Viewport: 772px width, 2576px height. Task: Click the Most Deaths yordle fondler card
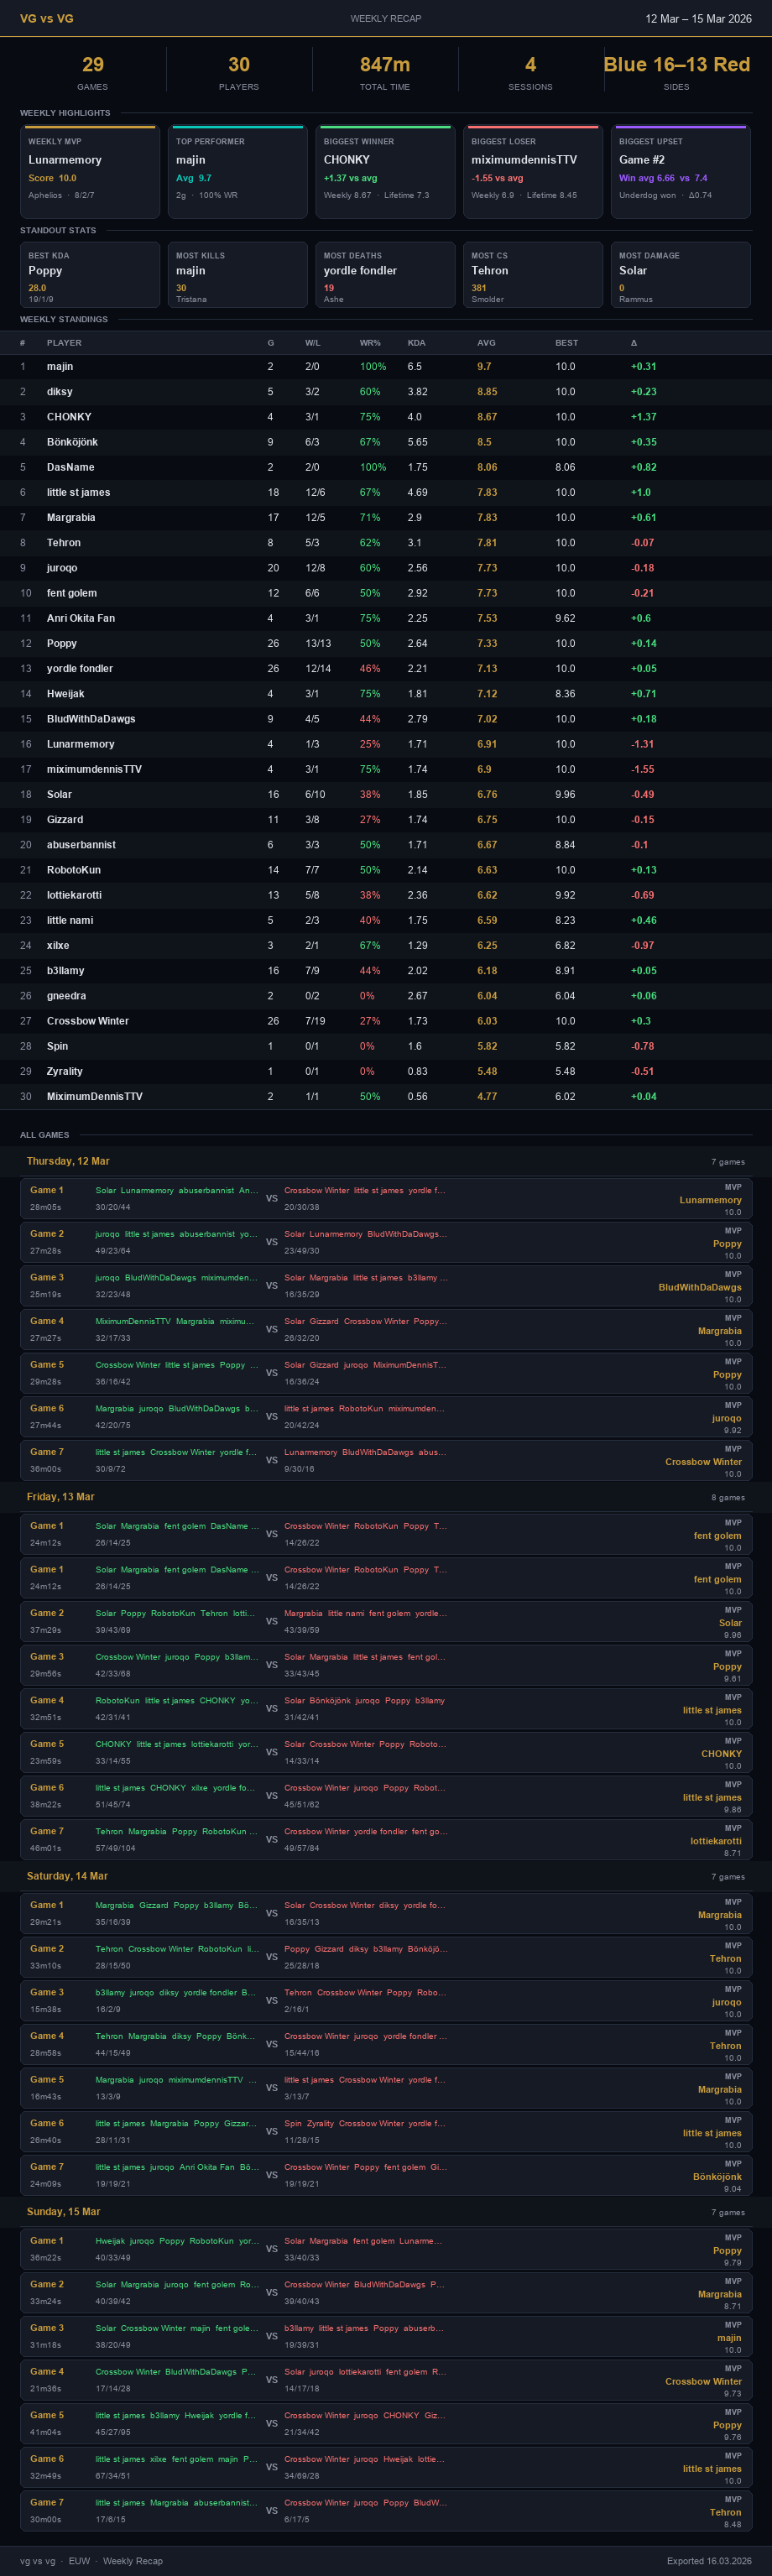click(x=385, y=275)
